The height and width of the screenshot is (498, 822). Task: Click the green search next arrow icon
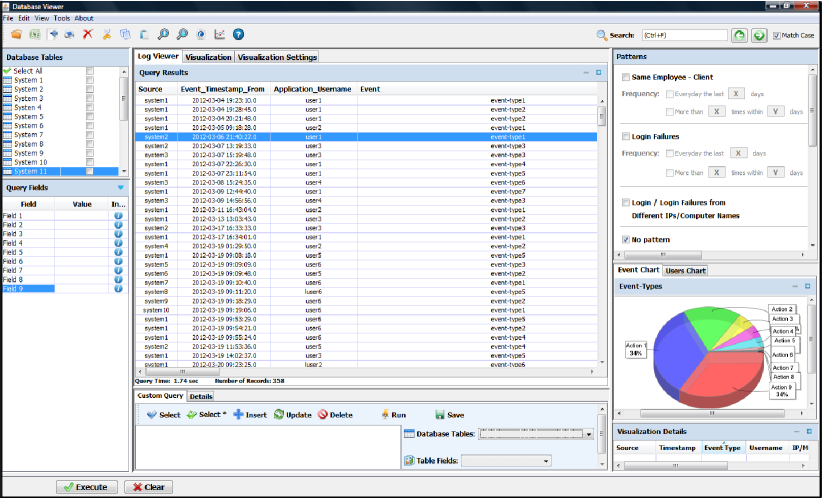click(x=759, y=35)
